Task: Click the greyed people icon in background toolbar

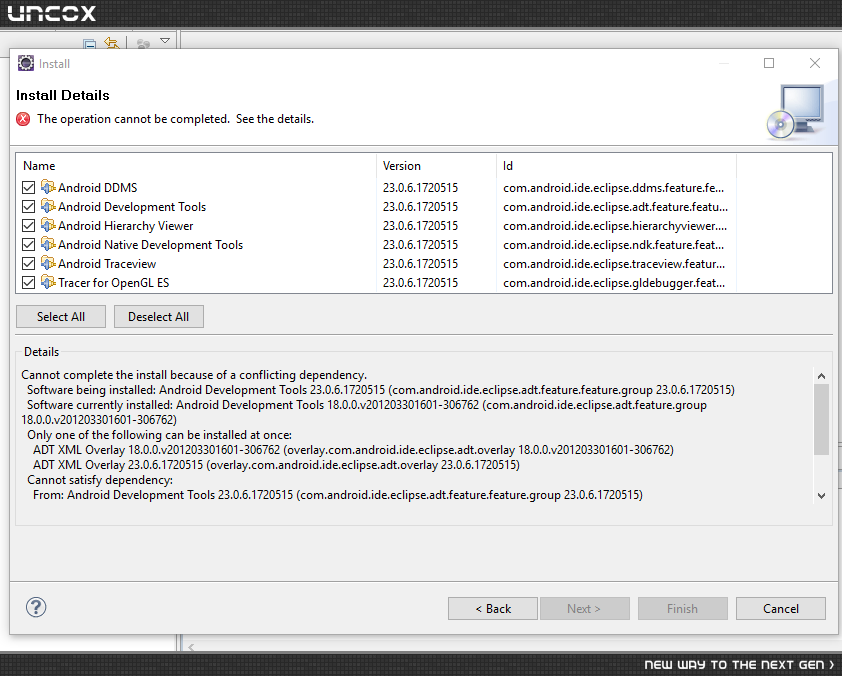Action: tap(143, 43)
